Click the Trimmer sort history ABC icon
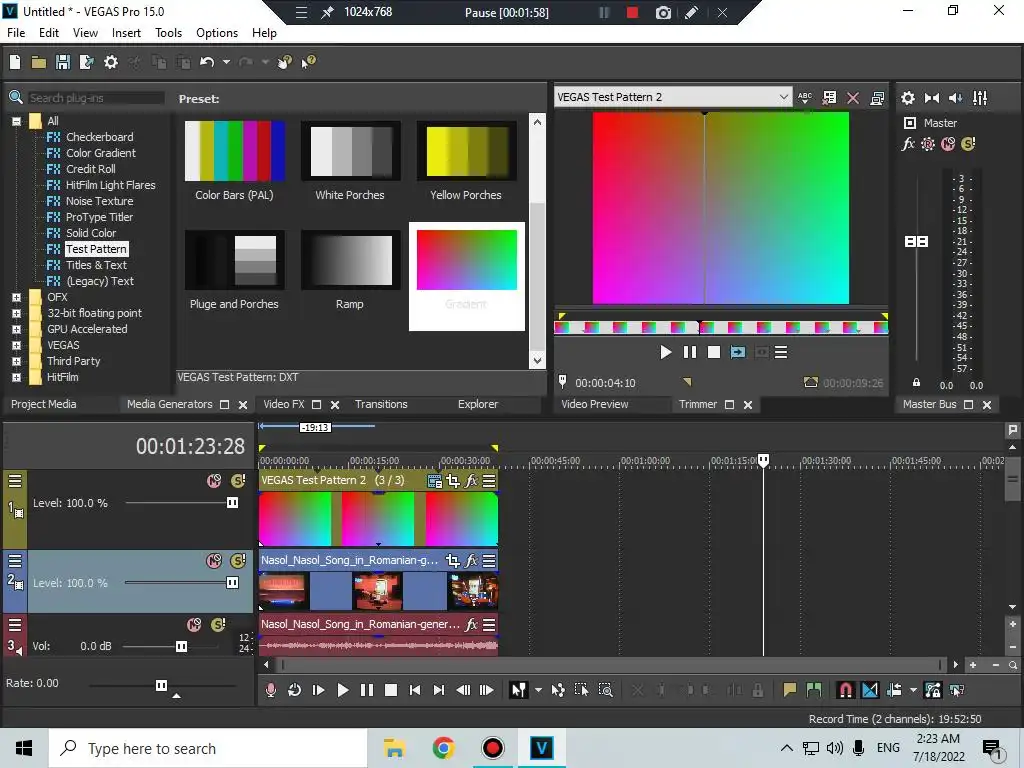 tap(805, 98)
